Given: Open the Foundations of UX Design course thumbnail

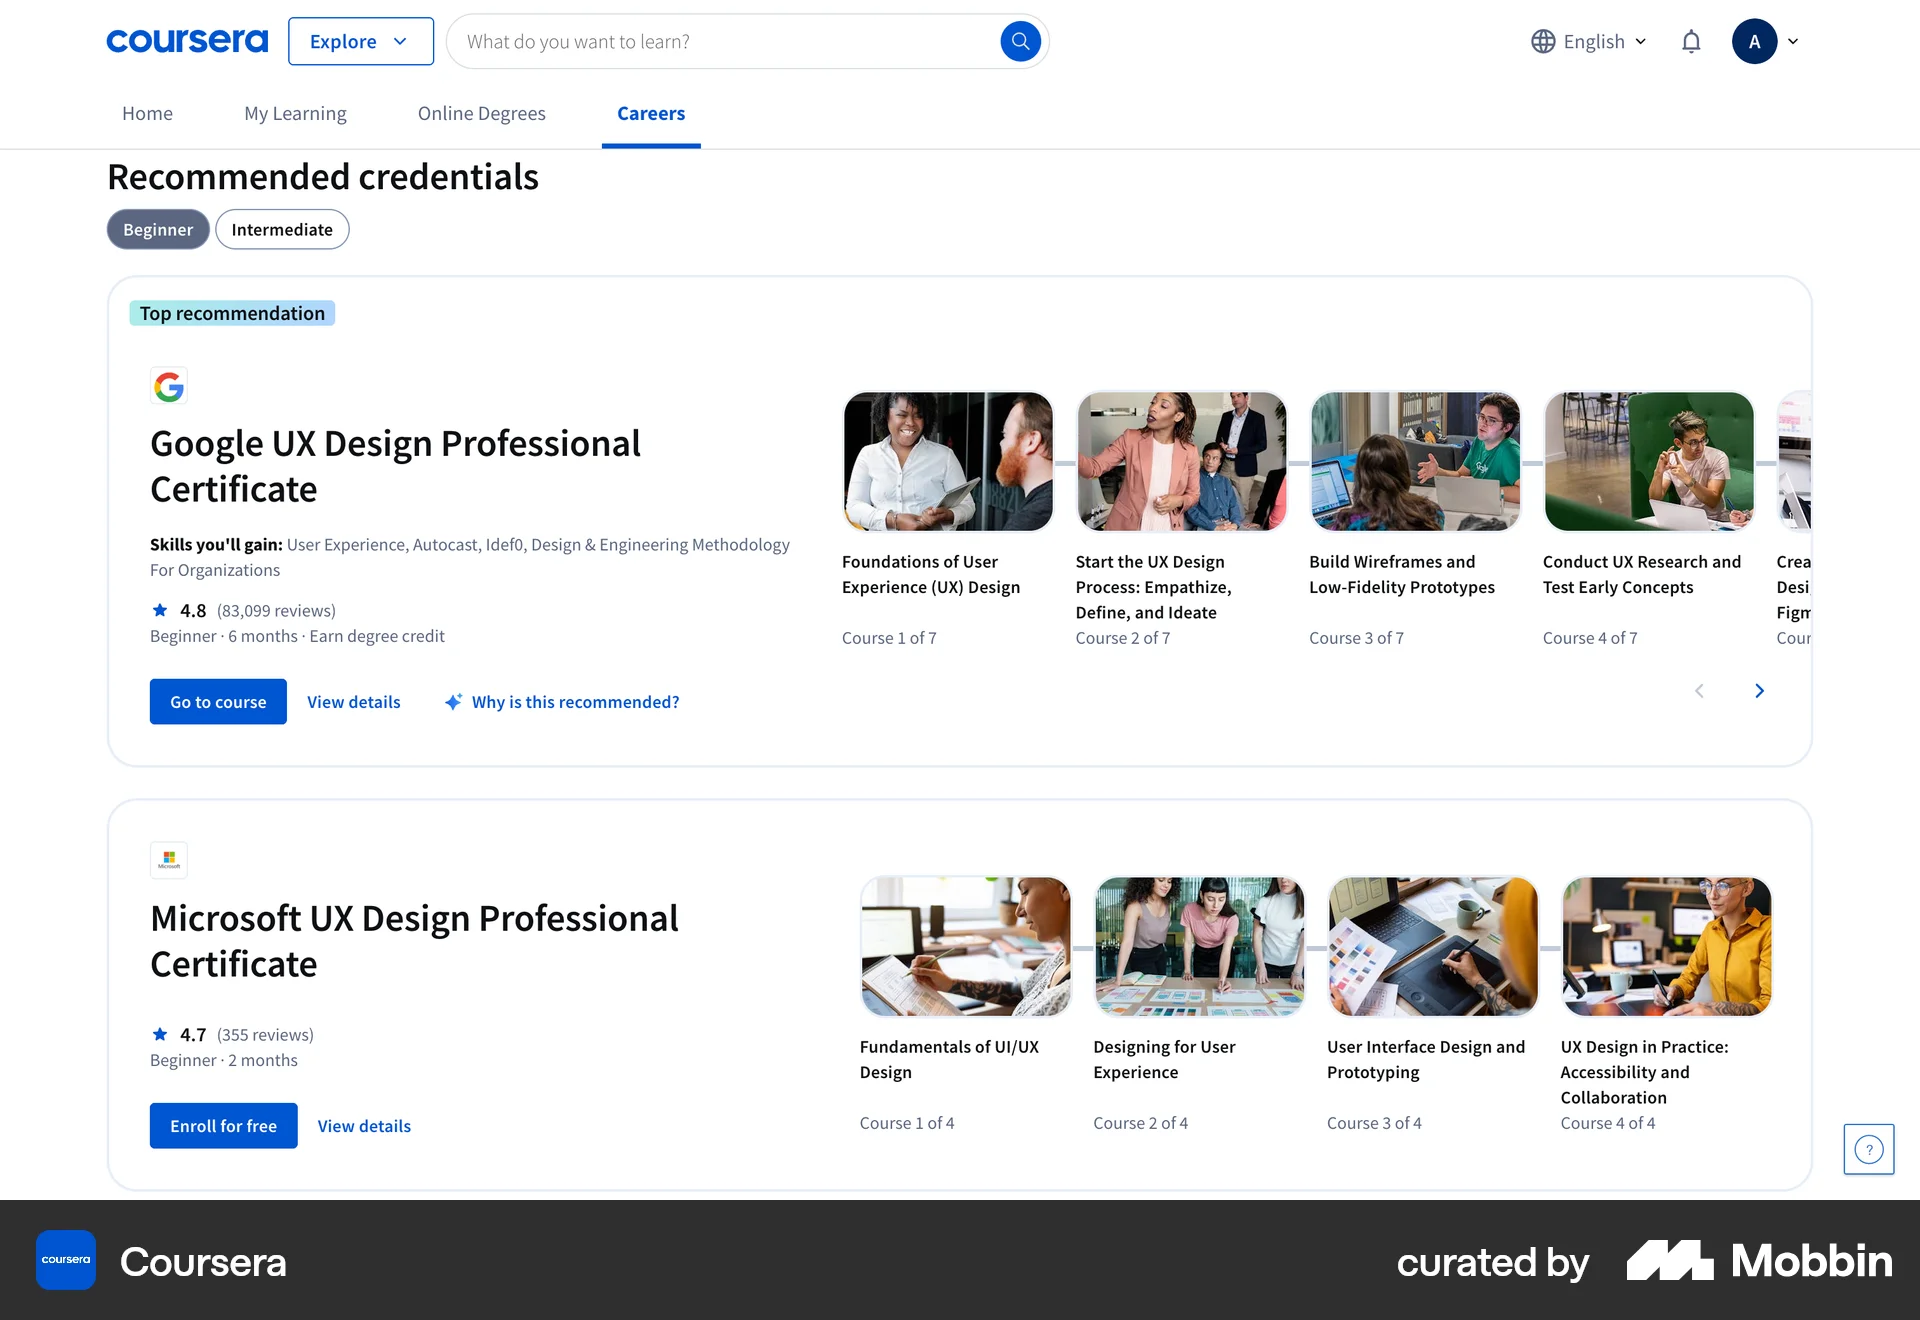Looking at the screenshot, I should pos(947,460).
